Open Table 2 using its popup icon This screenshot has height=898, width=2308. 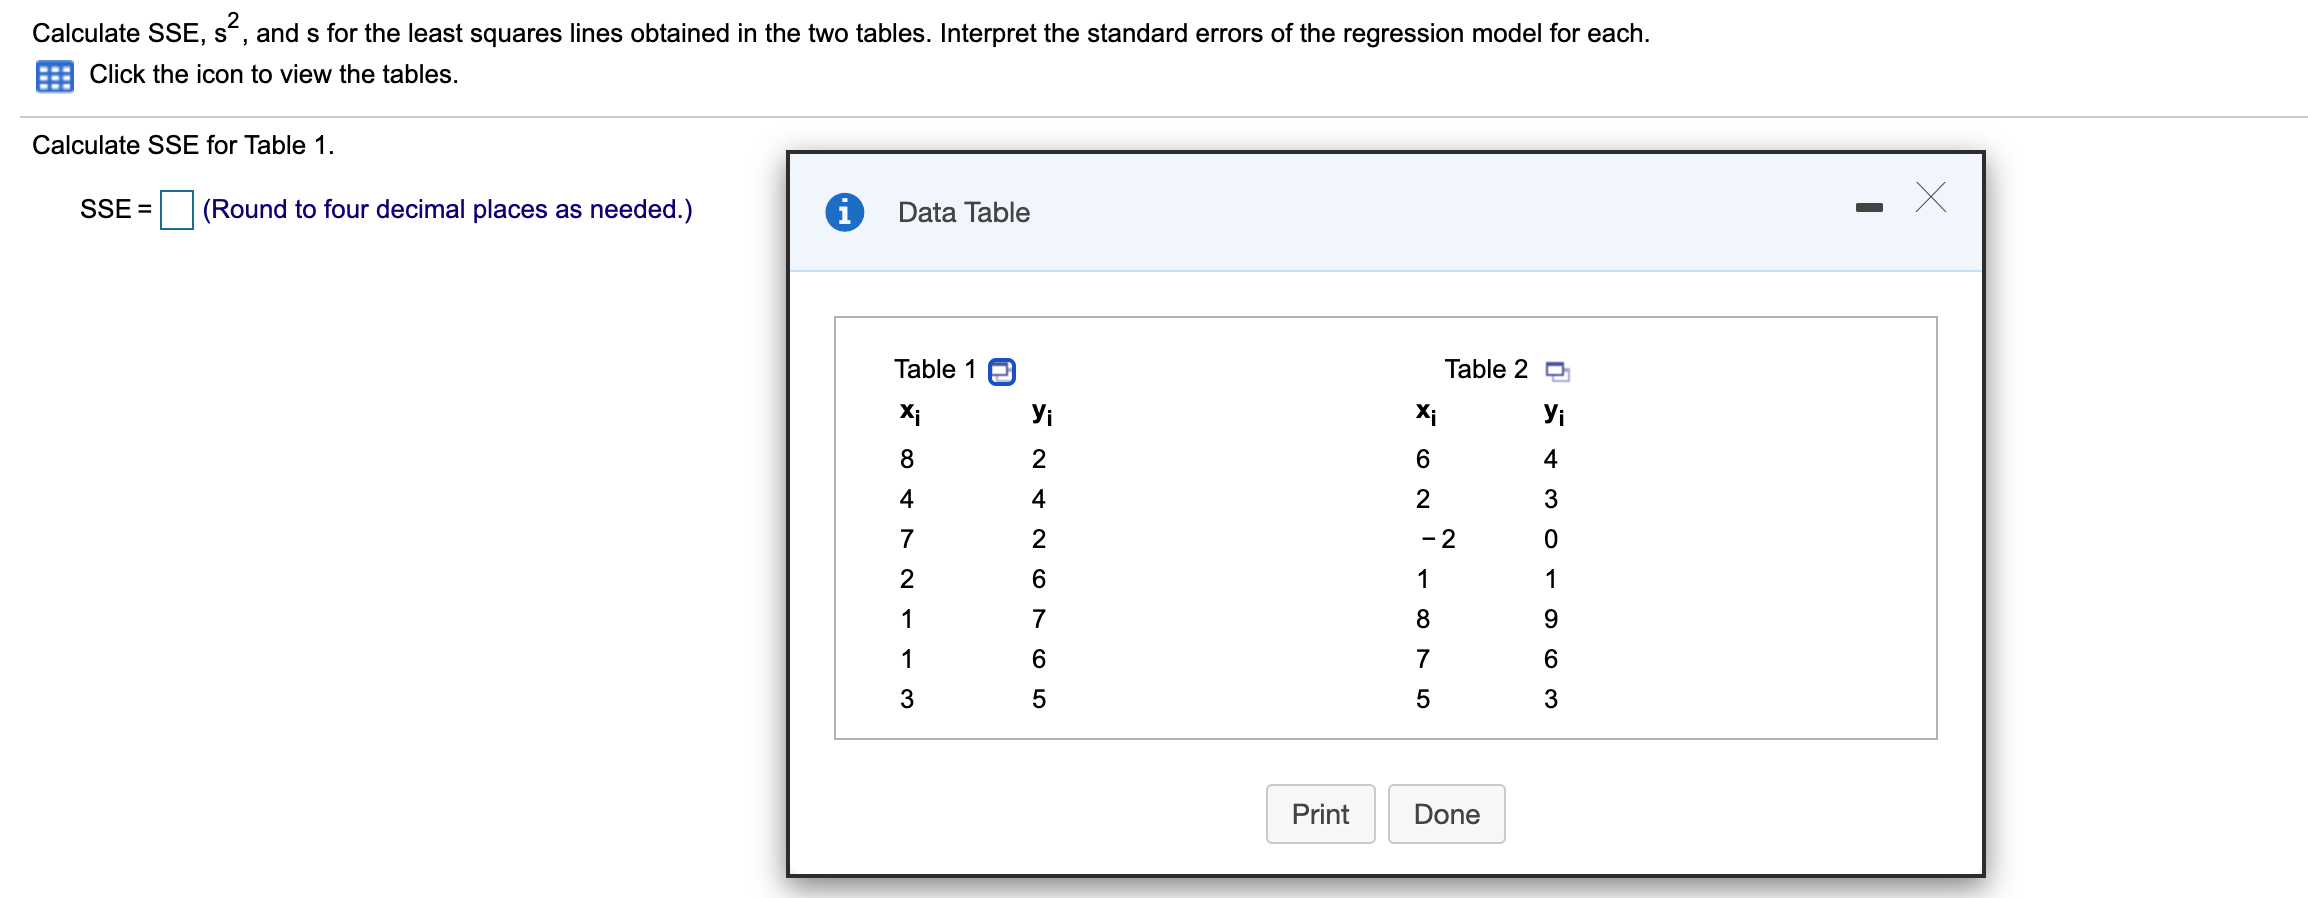1557,372
